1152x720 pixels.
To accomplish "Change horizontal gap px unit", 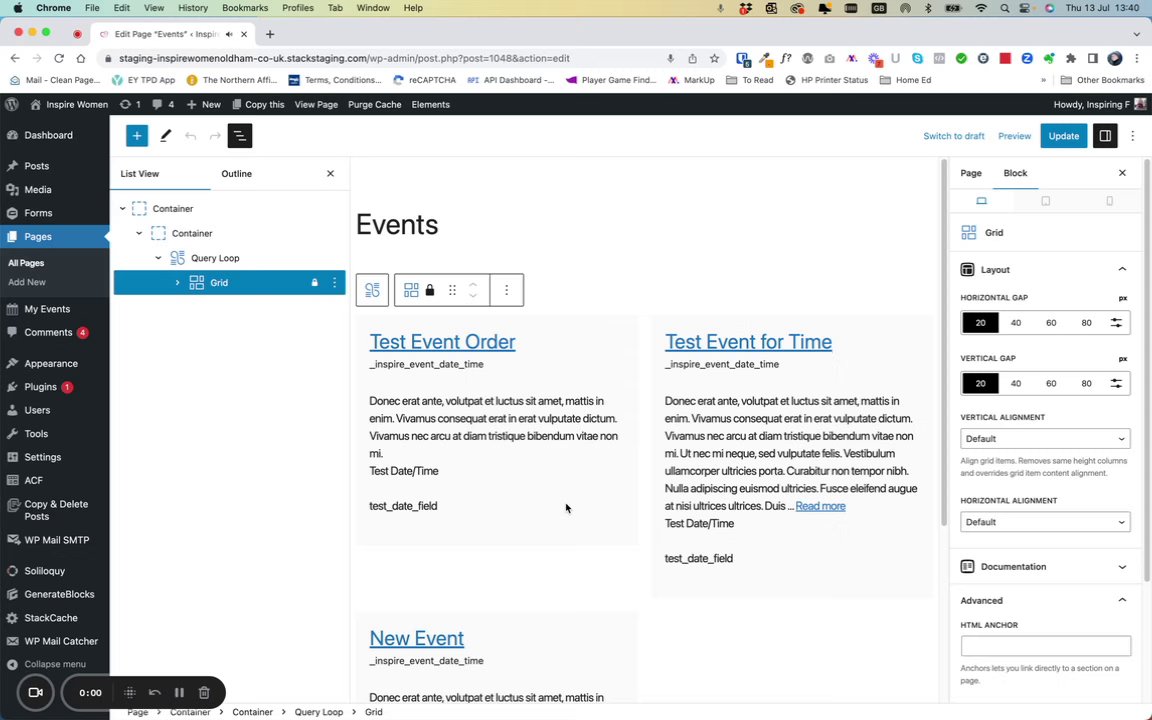I will [x=1123, y=298].
